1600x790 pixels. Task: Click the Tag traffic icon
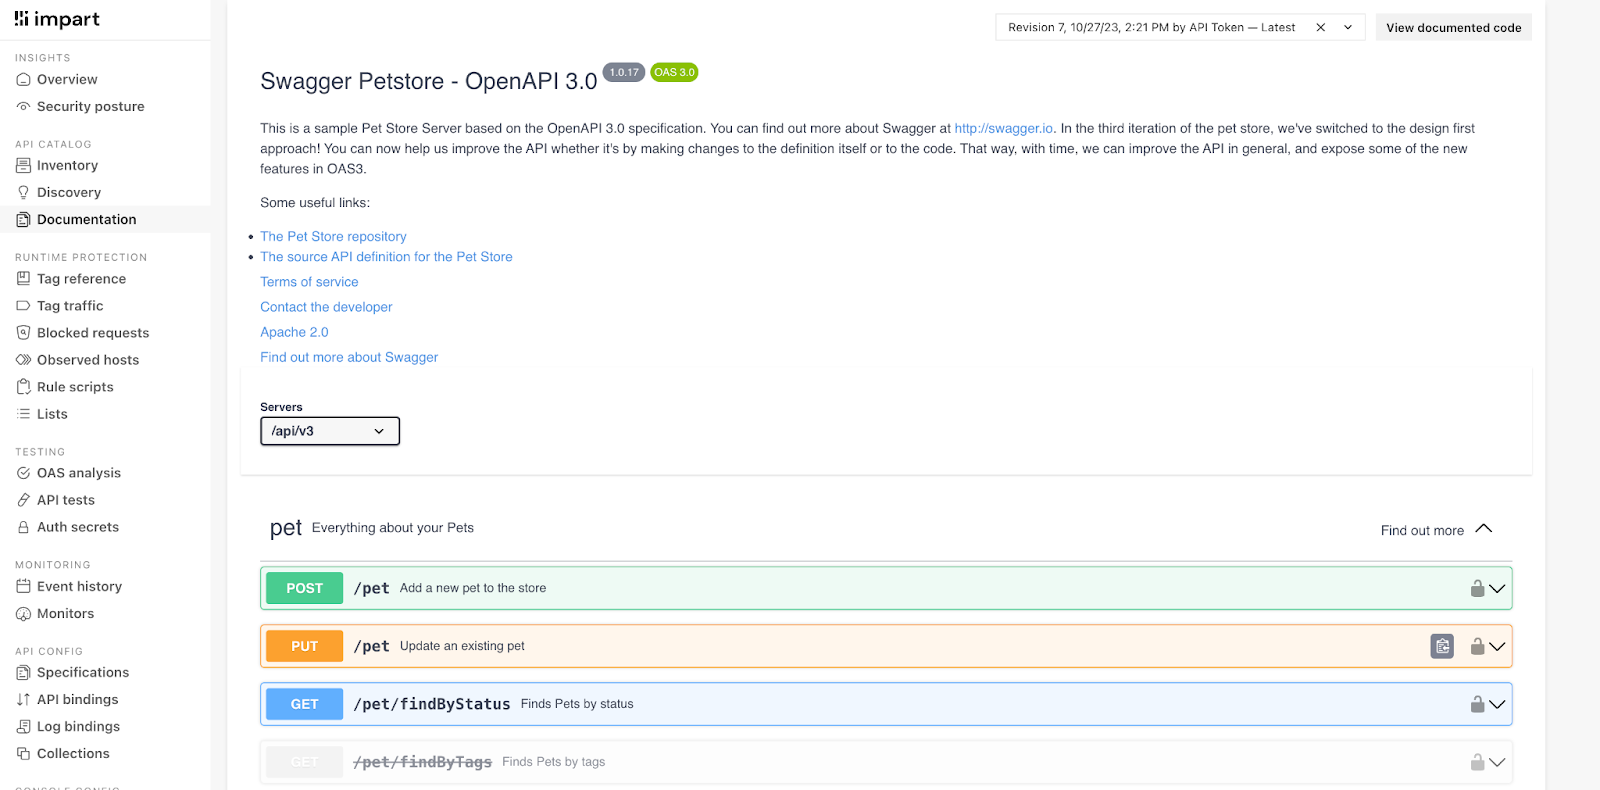click(23, 306)
